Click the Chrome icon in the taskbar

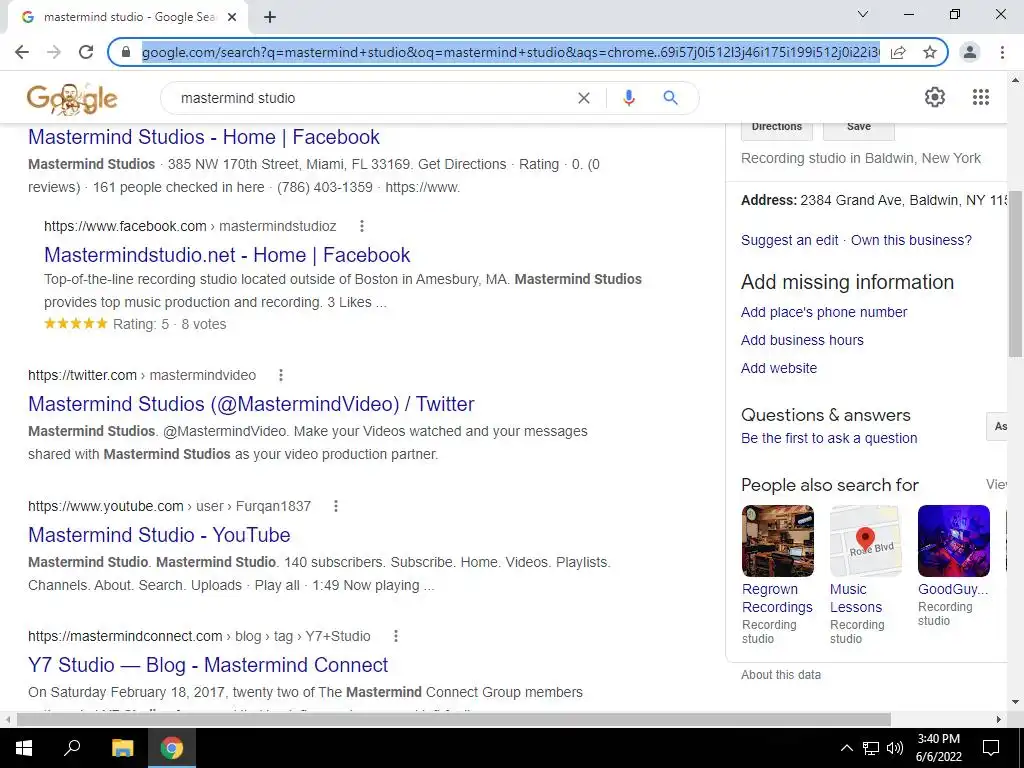point(172,748)
